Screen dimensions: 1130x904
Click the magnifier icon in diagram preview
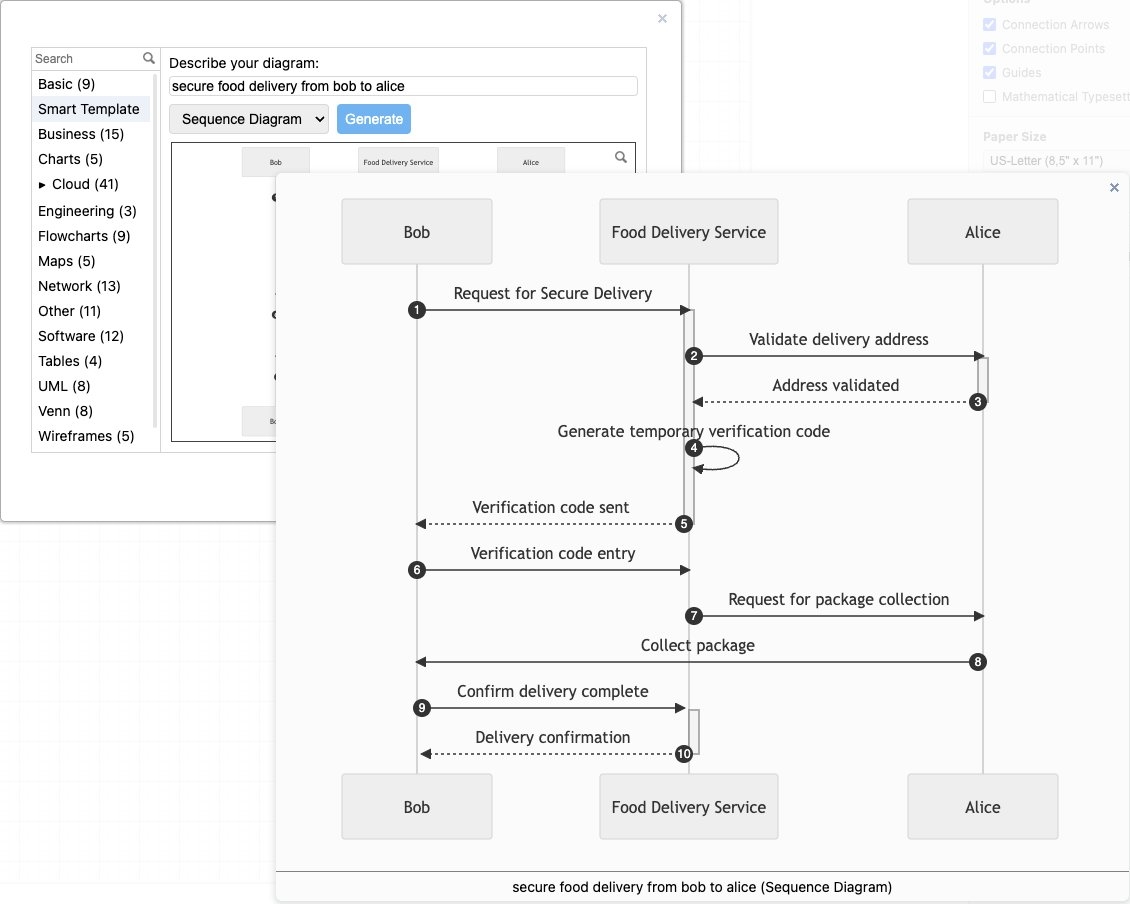[621, 157]
